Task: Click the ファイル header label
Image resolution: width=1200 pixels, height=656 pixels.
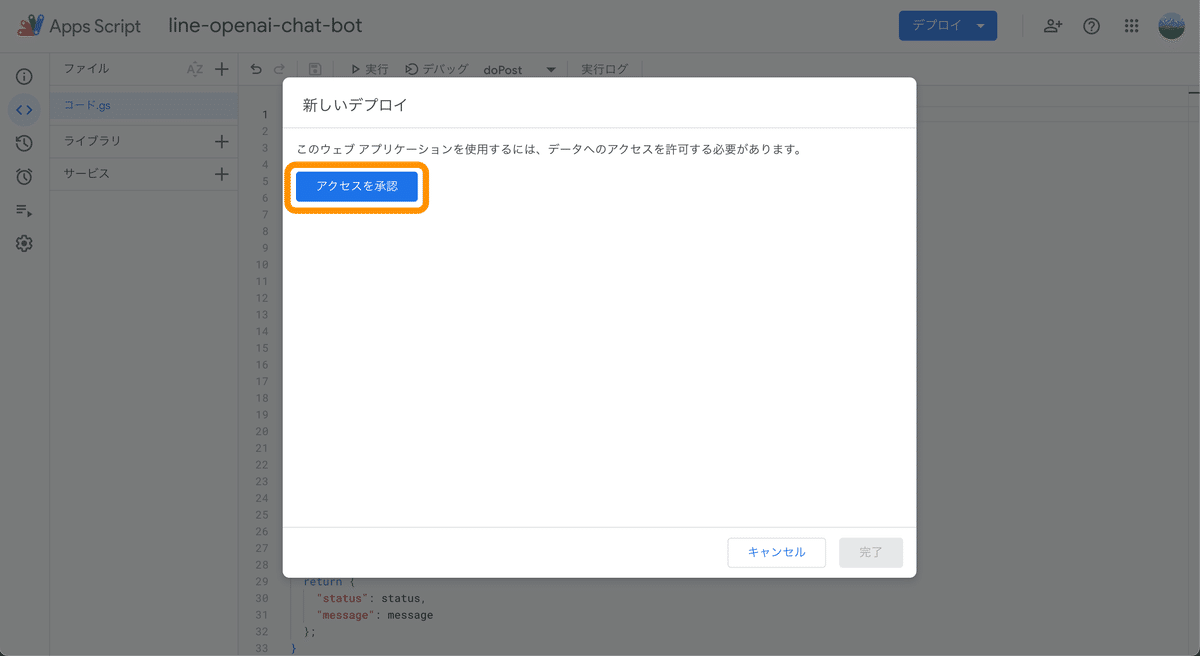Action: click(86, 69)
